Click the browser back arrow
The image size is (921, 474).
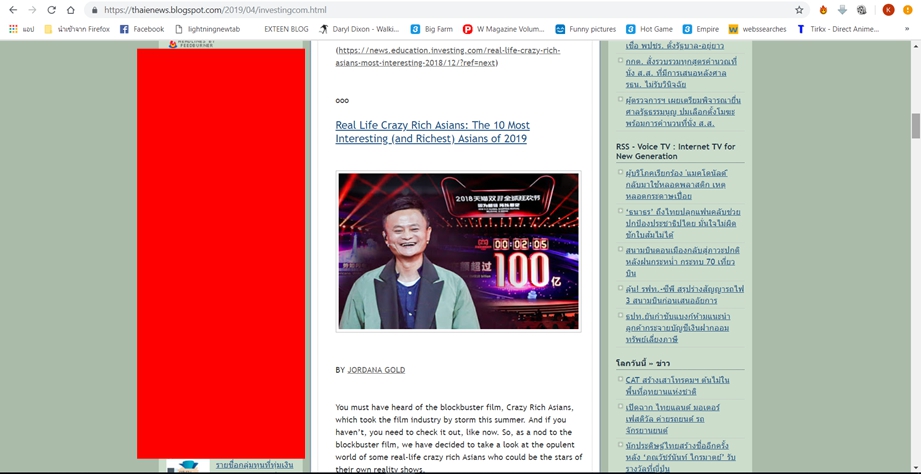(x=13, y=10)
